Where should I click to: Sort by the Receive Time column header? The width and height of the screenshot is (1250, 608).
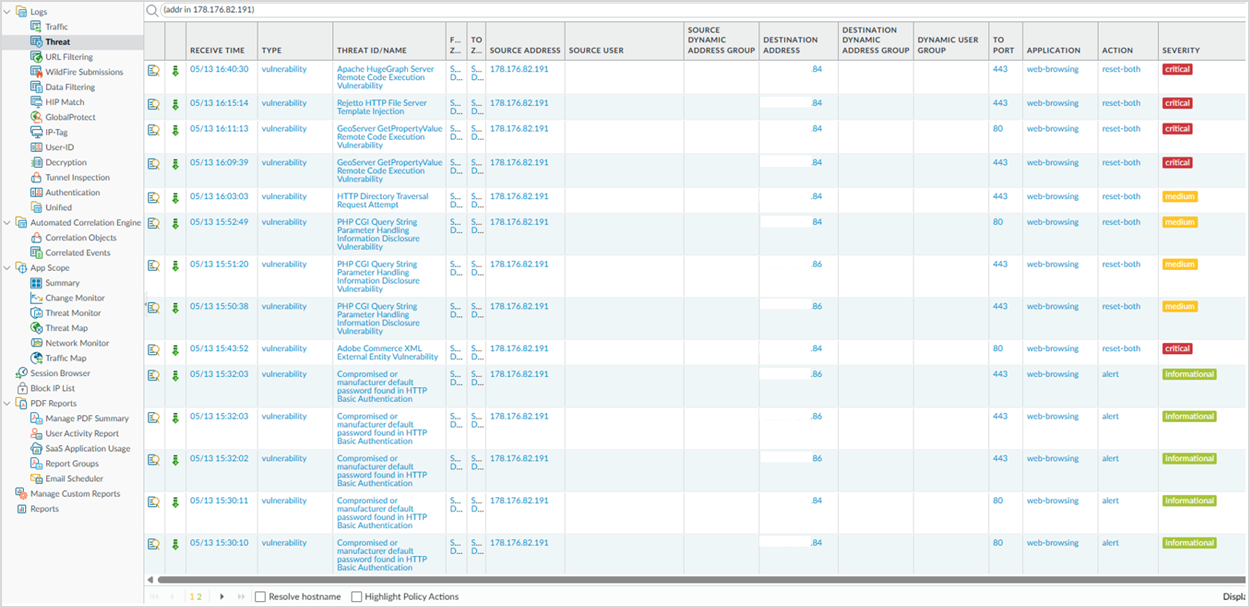(x=217, y=50)
